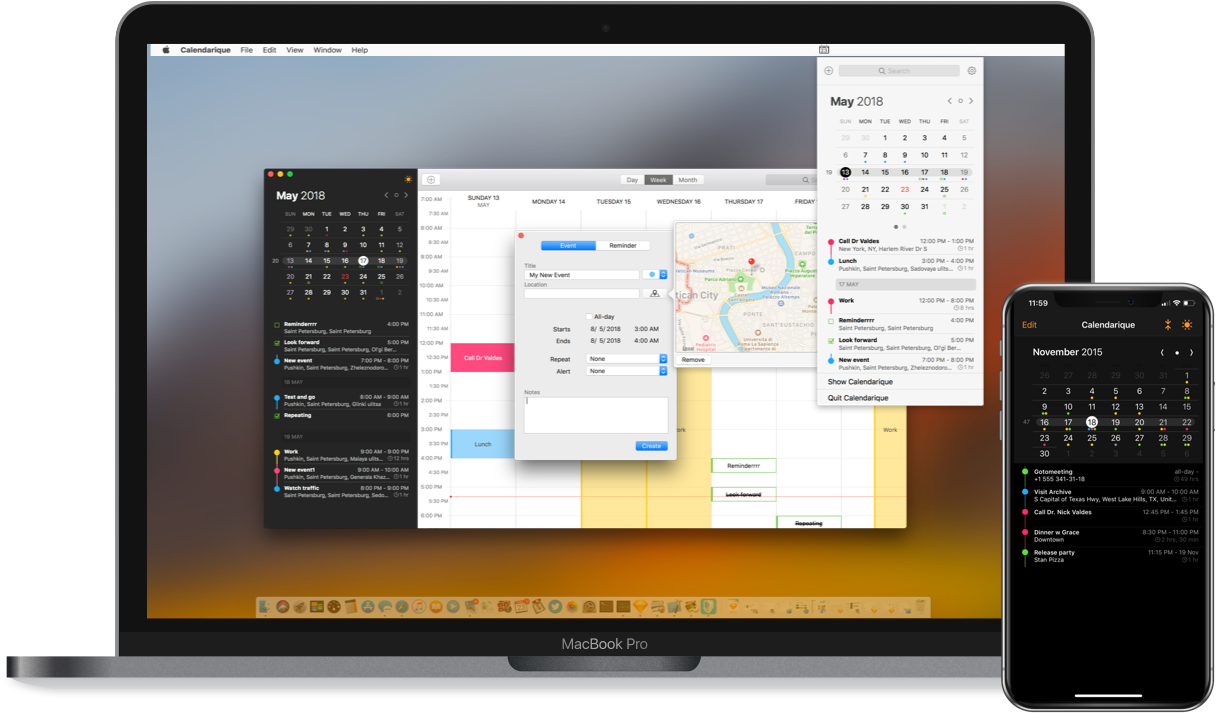Click the Location input field

pos(581,293)
